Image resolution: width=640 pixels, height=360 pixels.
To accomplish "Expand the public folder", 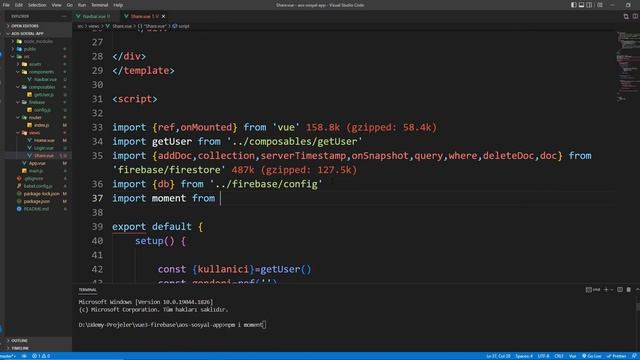I will click(x=29, y=49).
